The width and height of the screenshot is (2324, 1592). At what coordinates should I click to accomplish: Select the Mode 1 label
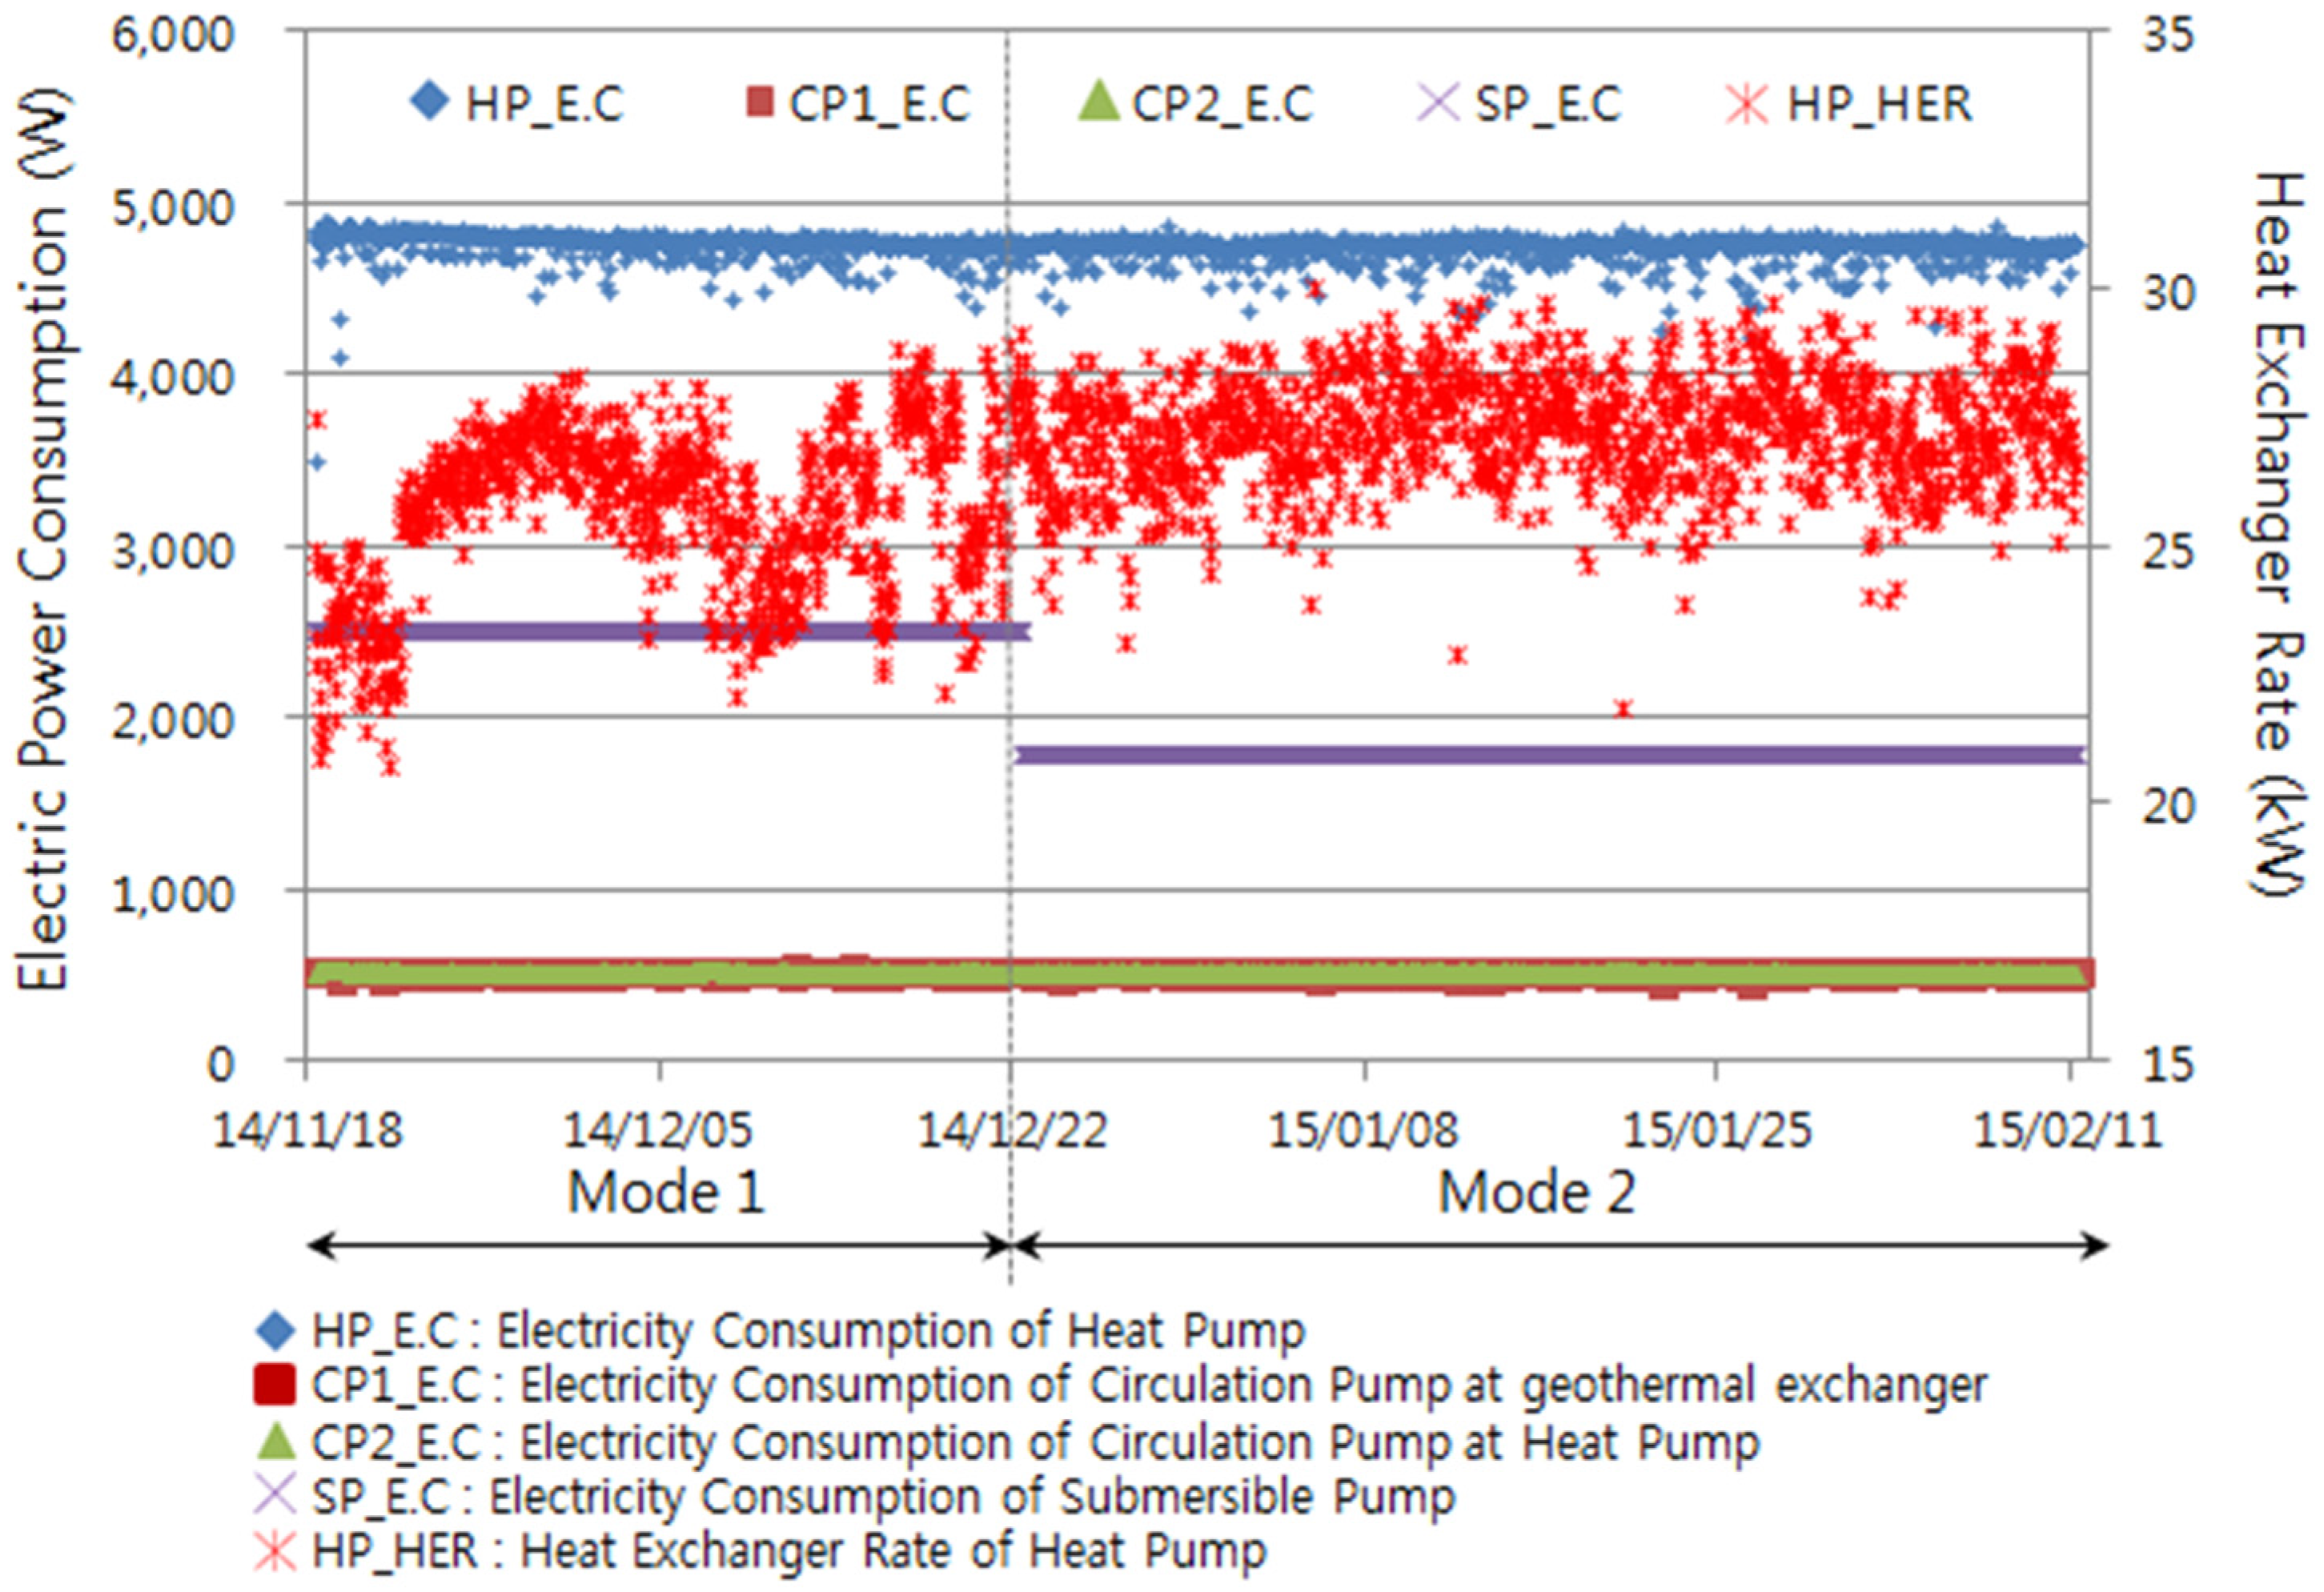coord(665,1192)
